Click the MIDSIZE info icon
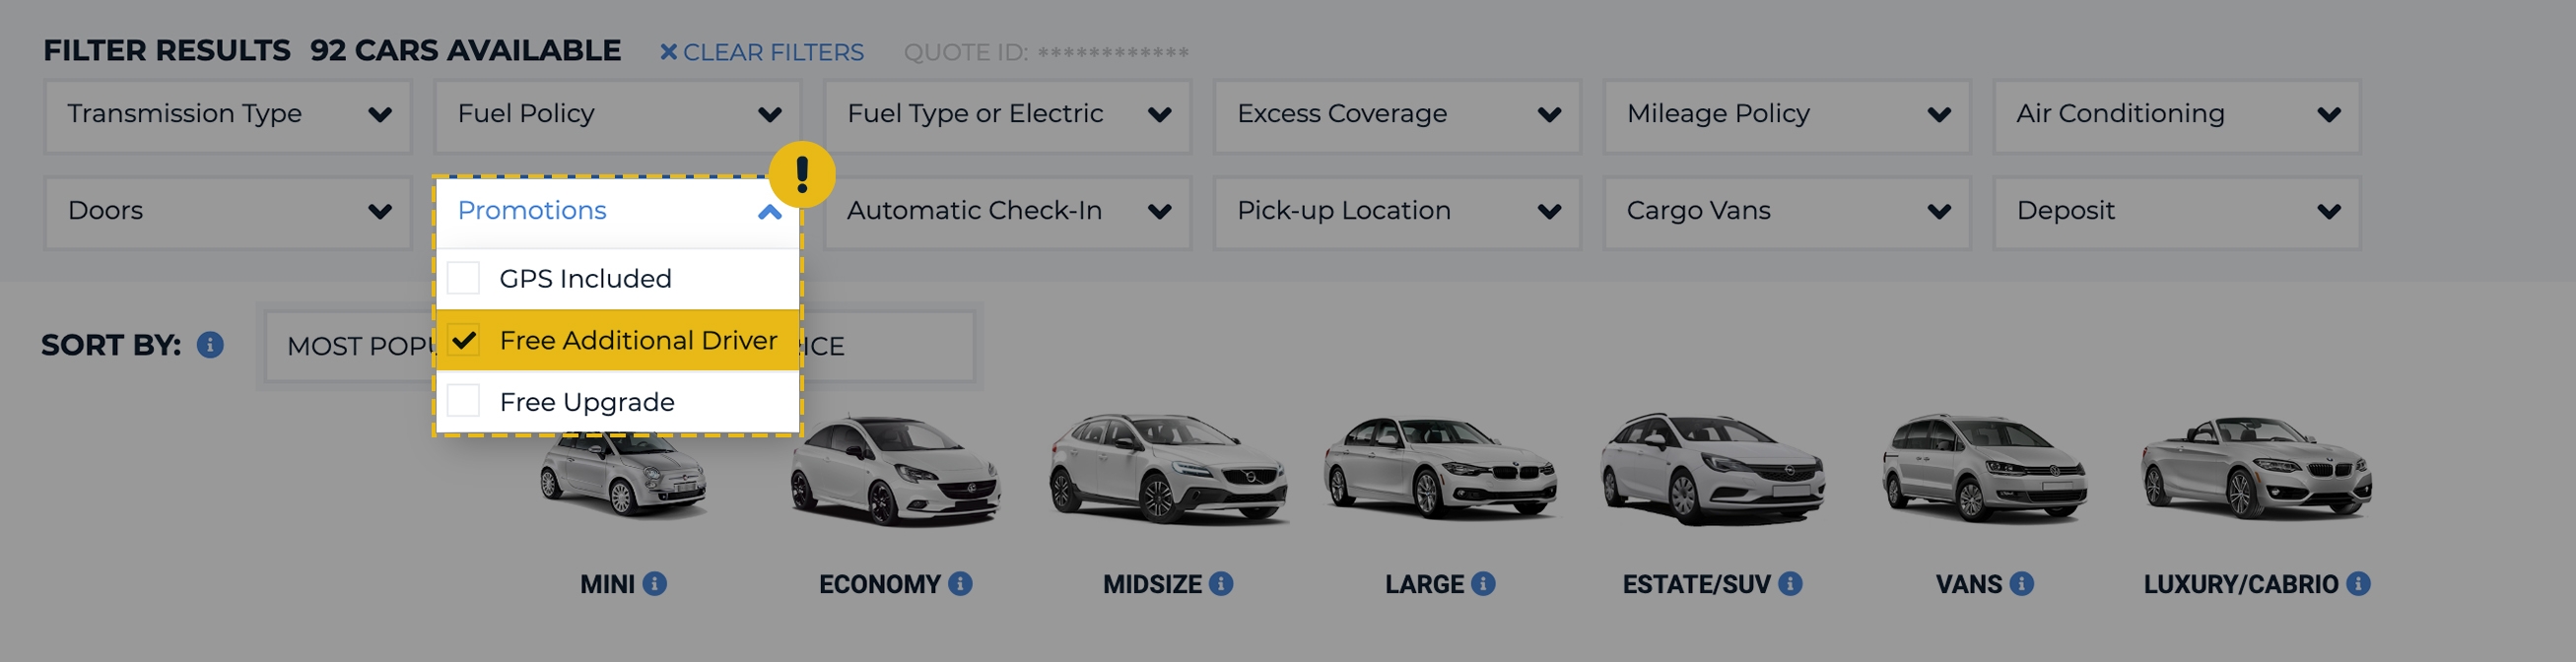Screen dimensions: 2576x662 coord(1221,583)
